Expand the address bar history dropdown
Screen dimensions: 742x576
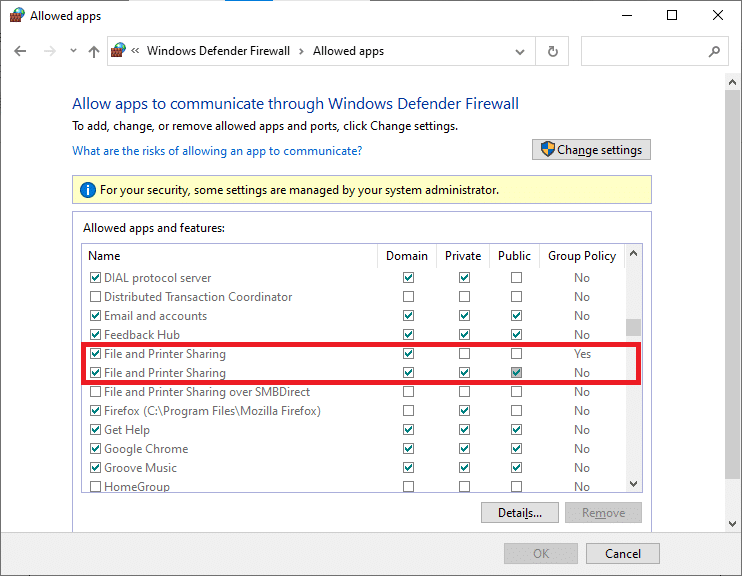click(520, 51)
